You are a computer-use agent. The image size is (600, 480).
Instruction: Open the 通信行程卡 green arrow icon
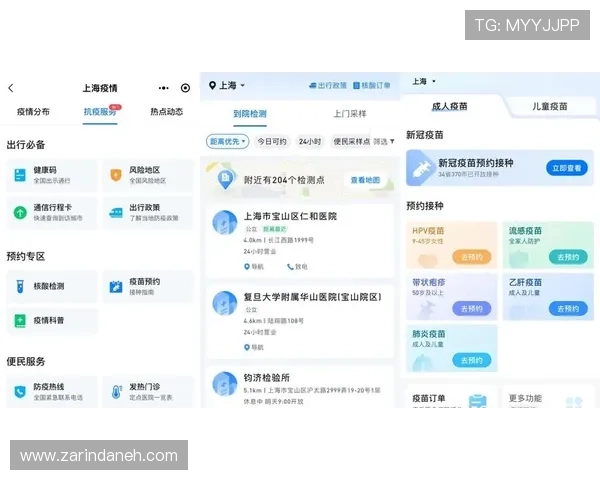[x=20, y=212]
